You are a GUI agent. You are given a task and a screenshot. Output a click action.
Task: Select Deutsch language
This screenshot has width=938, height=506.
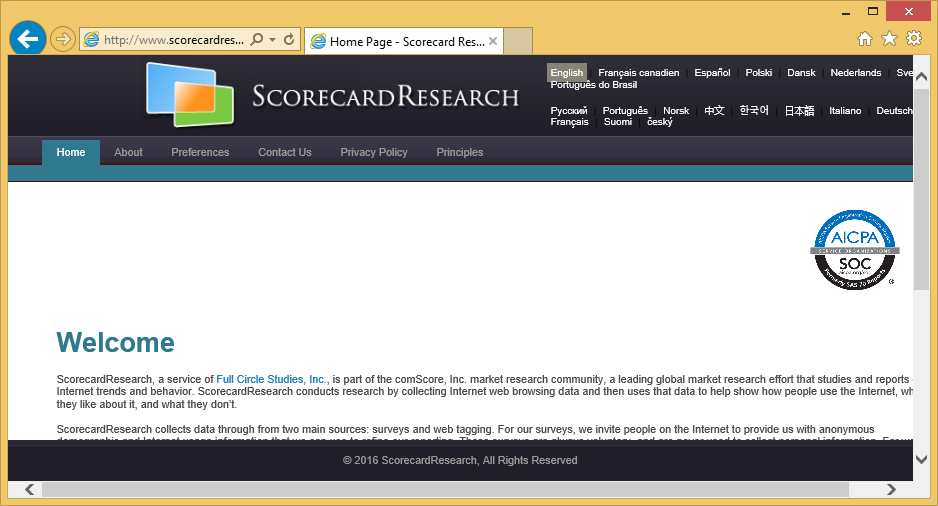pos(894,111)
